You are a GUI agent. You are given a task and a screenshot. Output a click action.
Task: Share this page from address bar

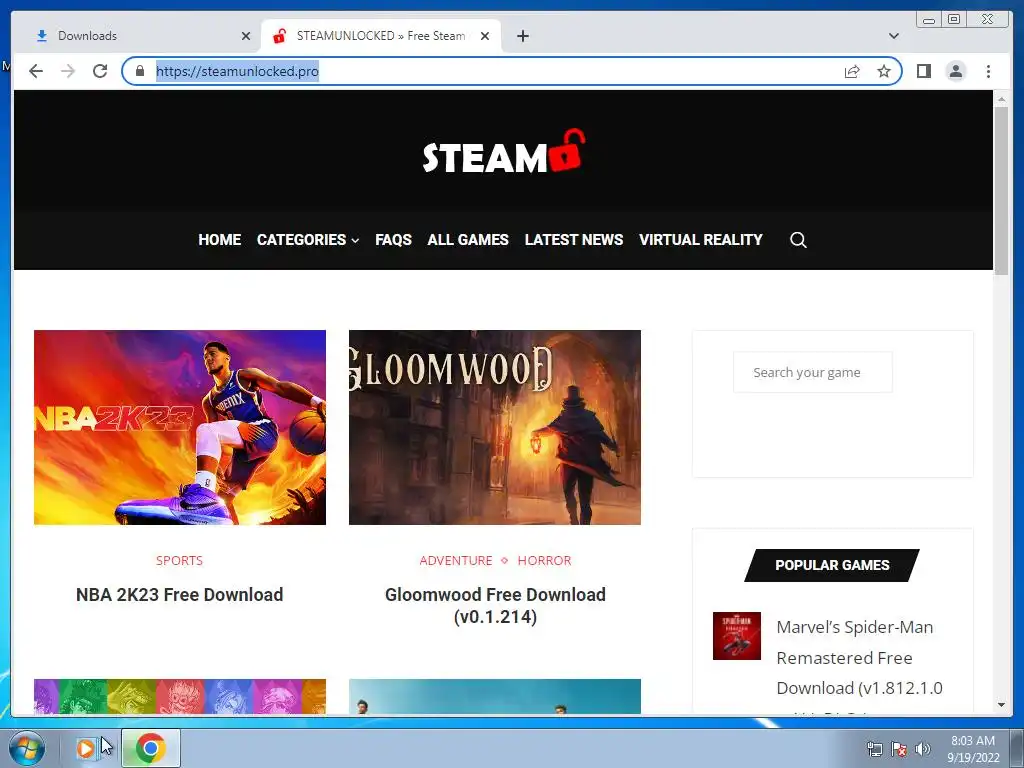[x=852, y=71]
